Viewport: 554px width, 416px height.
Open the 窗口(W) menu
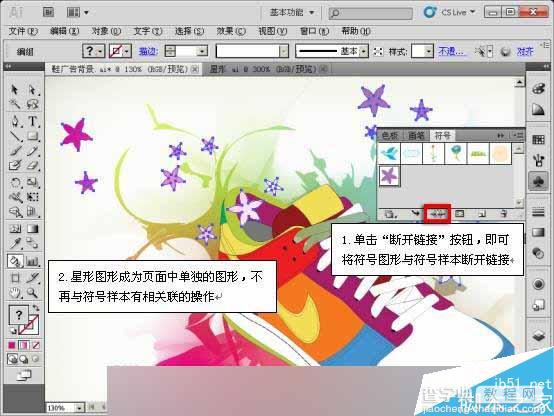314,31
